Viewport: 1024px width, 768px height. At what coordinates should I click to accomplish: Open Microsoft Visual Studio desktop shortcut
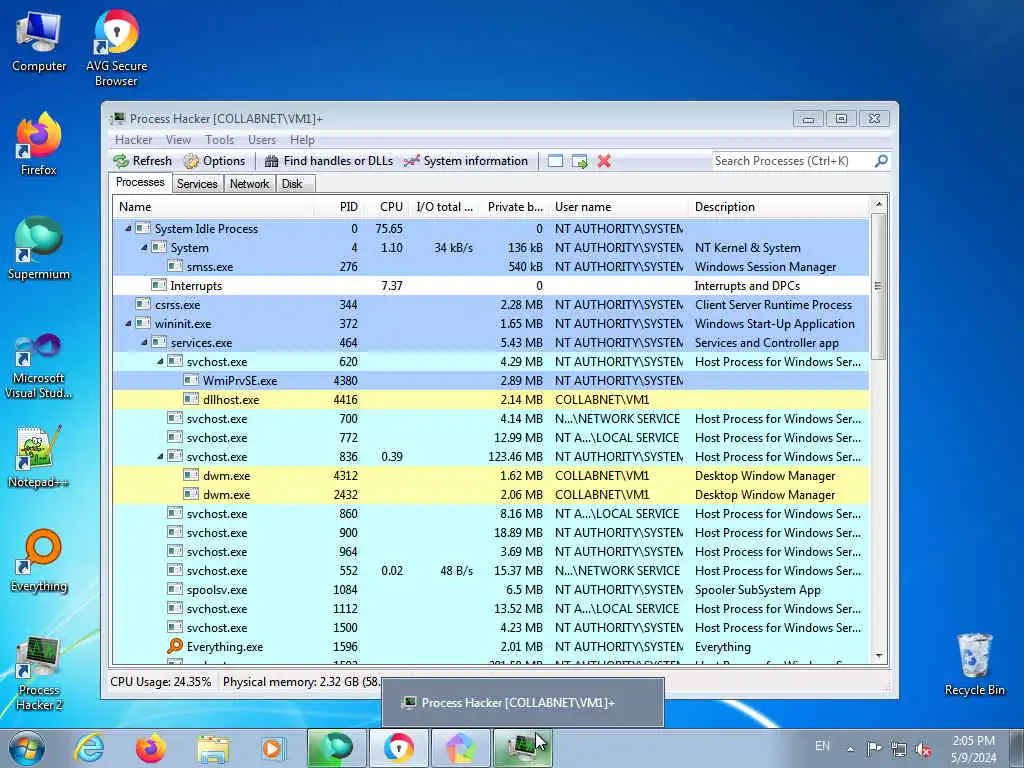(x=39, y=366)
